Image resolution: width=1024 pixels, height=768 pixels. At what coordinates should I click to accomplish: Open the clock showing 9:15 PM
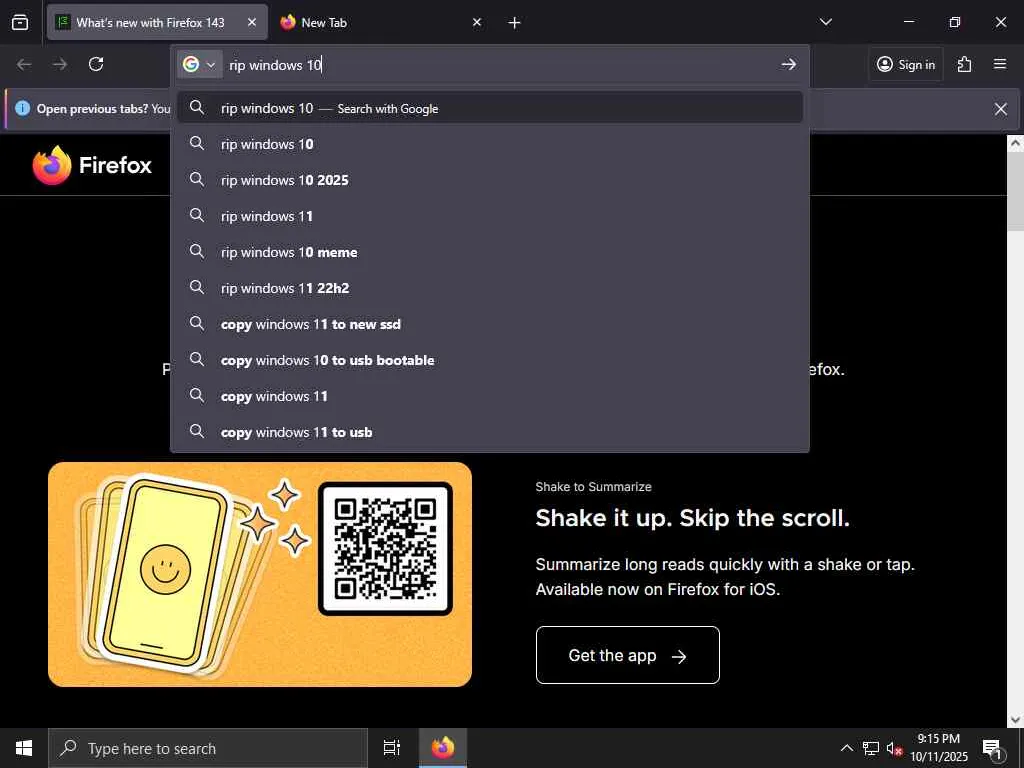click(939, 748)
